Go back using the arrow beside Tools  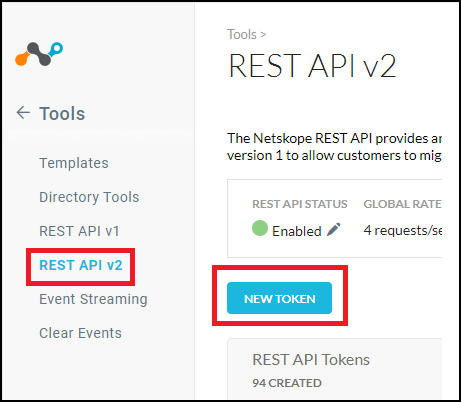pyautogui.click(x=23, y=113)
